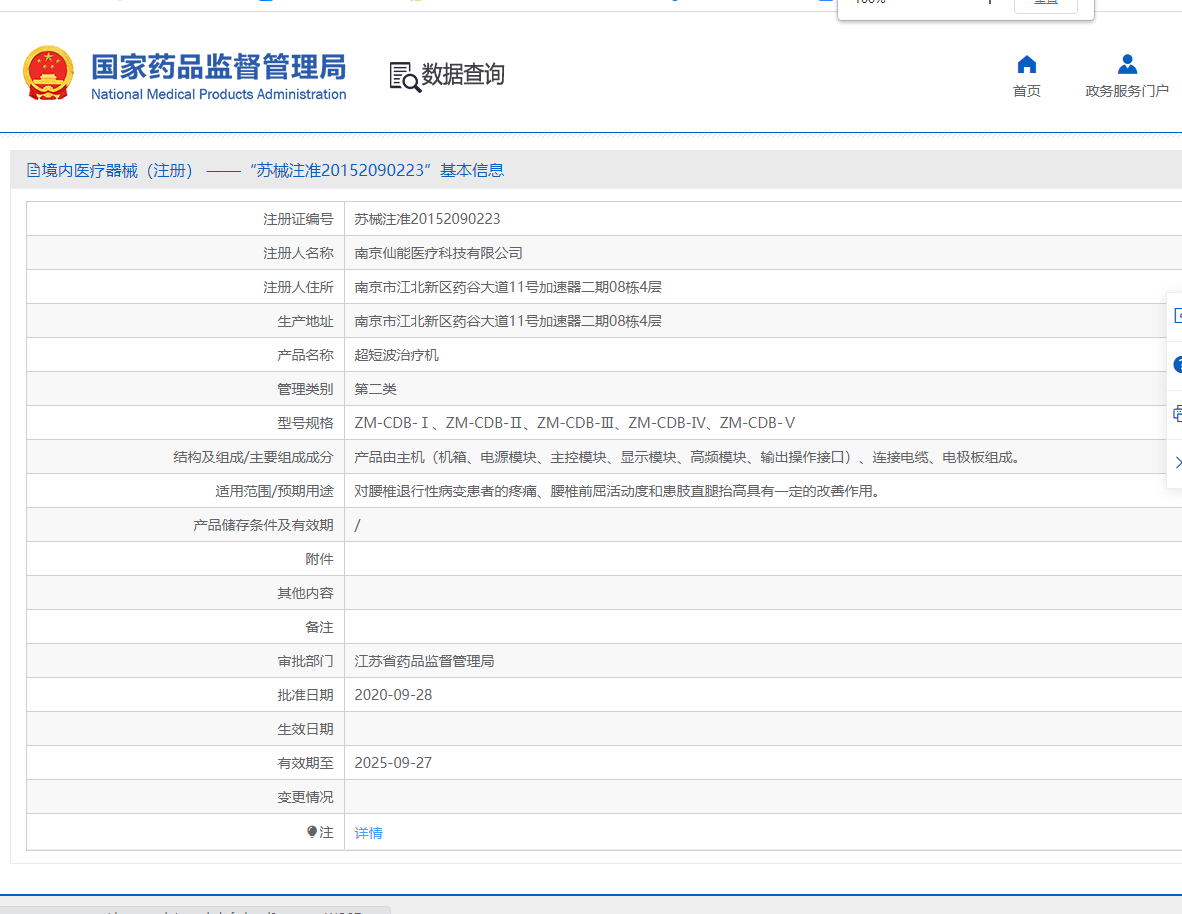This screenshot has width=1182, height=914.
Task: Click the printer icon in side panel
Action: coord(1177,413)
